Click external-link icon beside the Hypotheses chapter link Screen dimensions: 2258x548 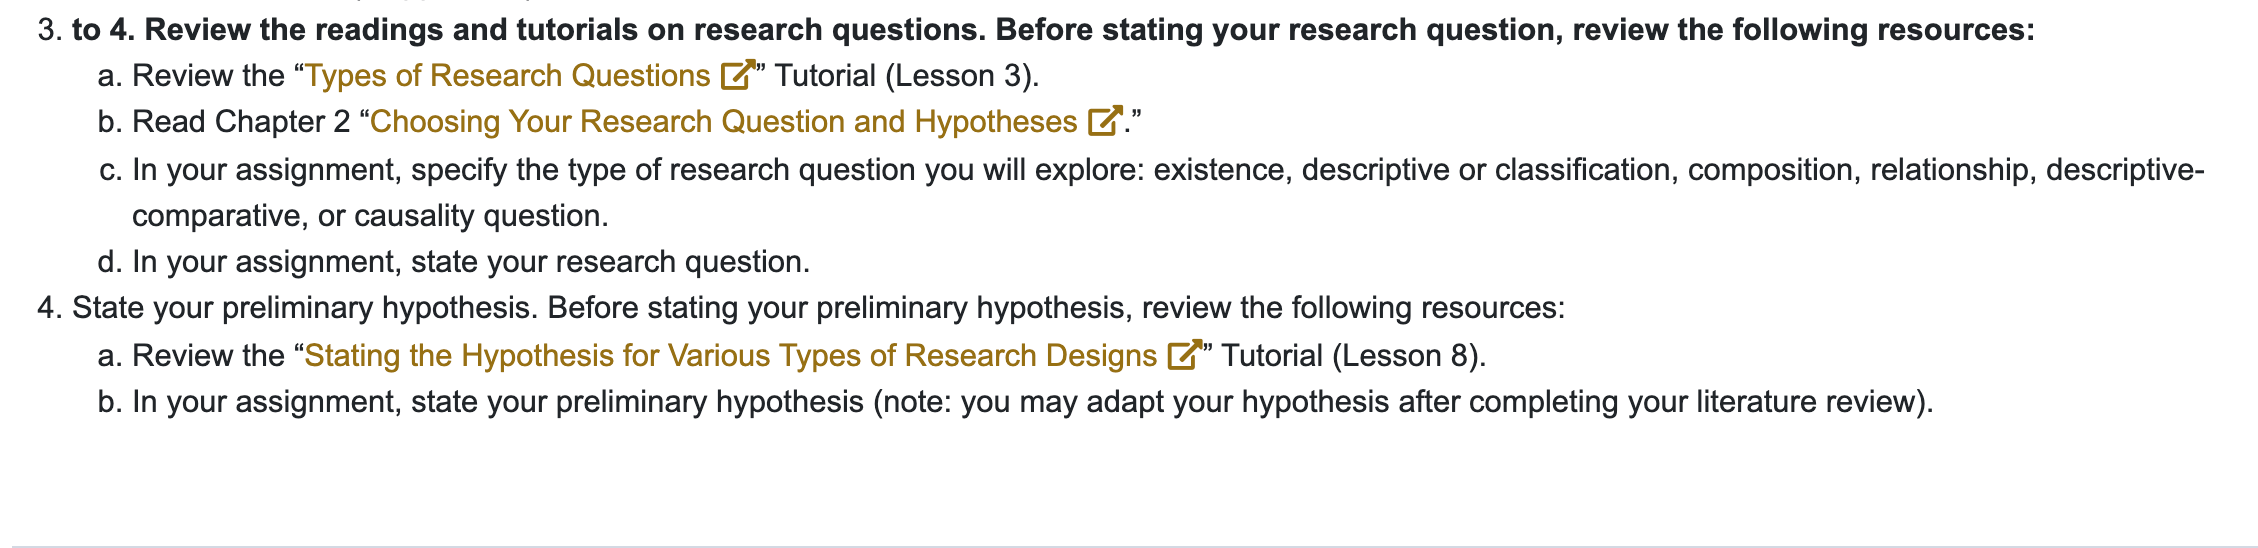tap(1104, 121)
